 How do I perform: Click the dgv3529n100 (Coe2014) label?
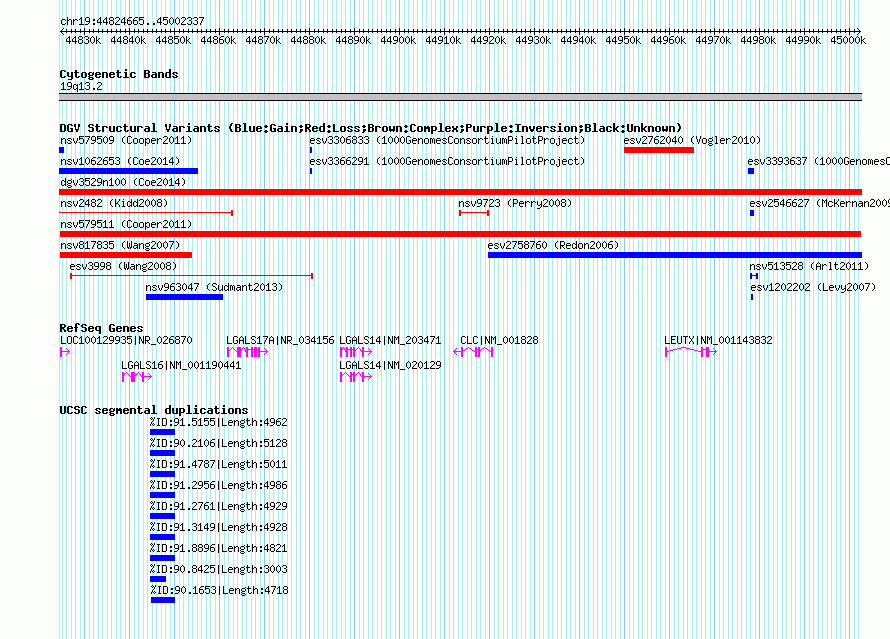tap(123, 182)
